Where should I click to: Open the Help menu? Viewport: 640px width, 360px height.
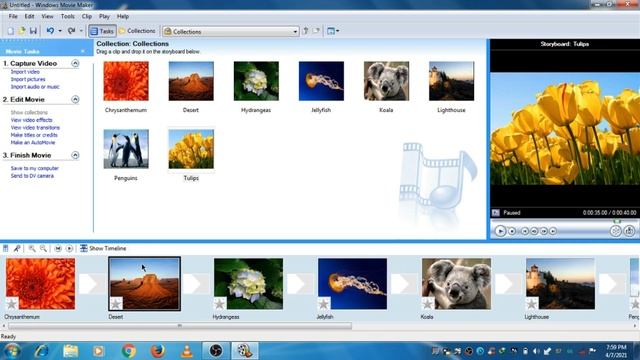[123, 16]
